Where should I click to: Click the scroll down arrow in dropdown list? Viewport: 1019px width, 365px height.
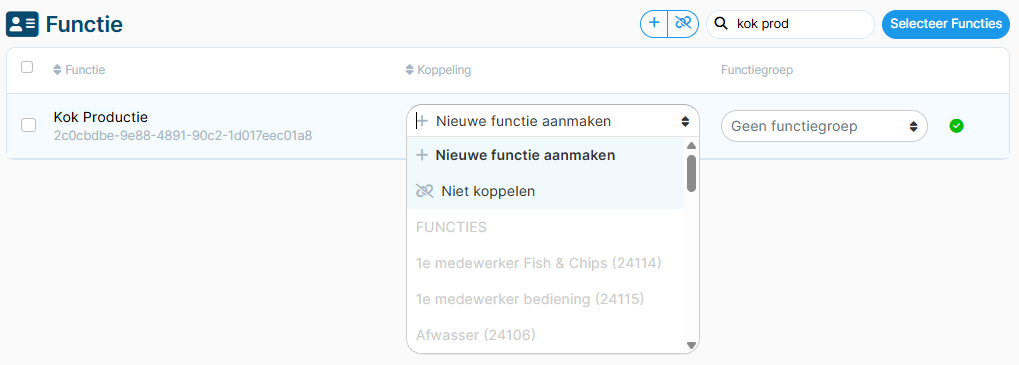tap(691, 345)
